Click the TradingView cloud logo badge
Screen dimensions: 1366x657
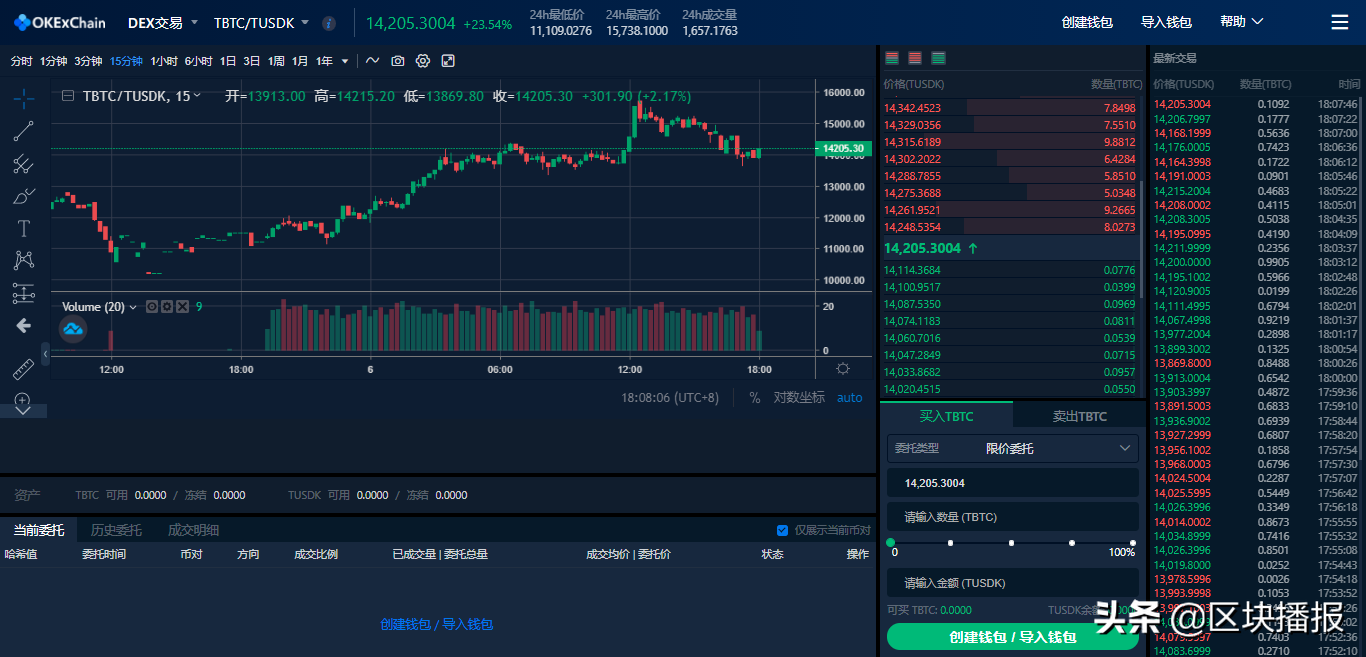[x=72, y=328]
